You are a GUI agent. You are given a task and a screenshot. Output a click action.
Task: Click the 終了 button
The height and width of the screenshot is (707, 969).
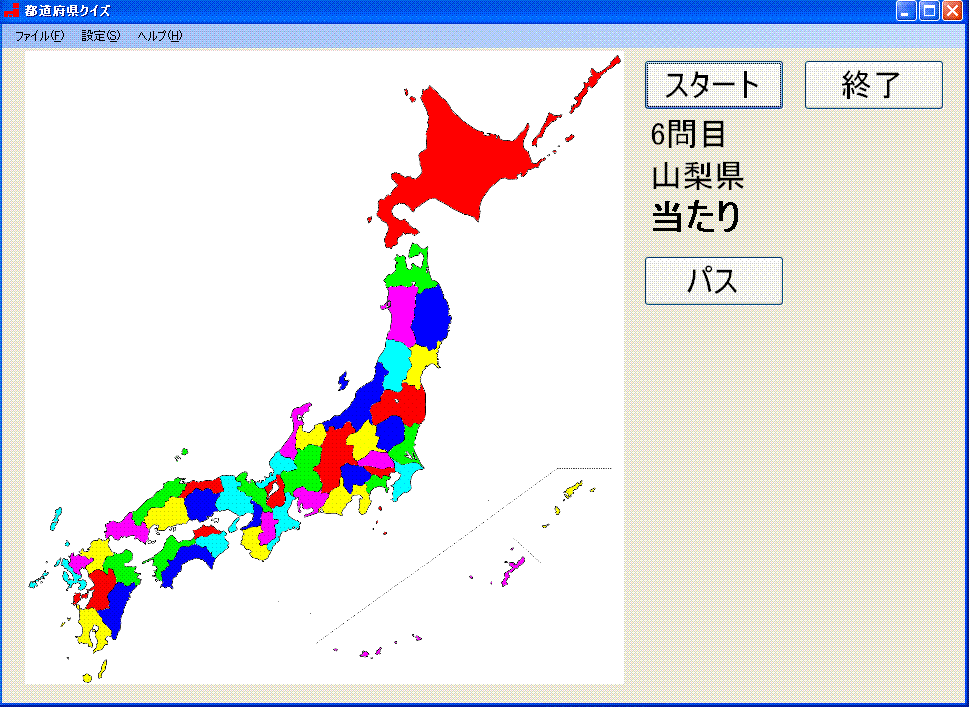tap(874, 85)
